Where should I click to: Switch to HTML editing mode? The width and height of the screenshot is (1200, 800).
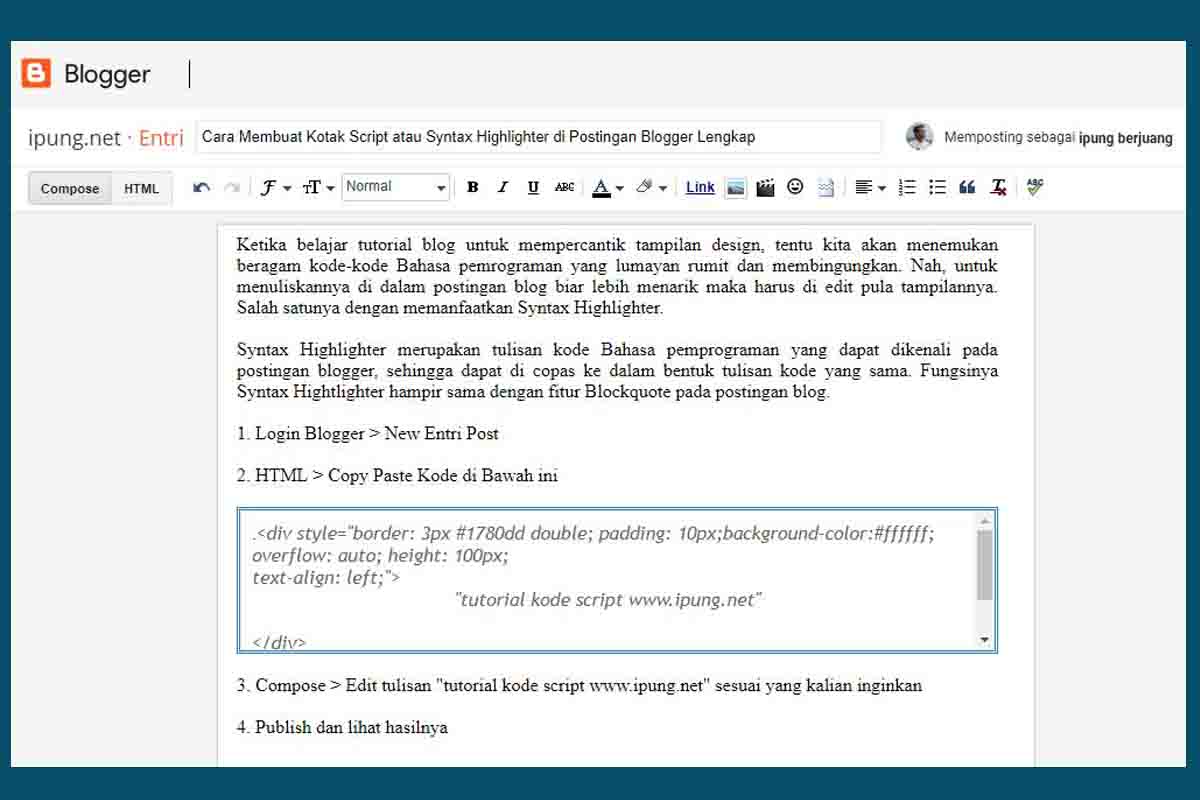click(x=141, y=188)
